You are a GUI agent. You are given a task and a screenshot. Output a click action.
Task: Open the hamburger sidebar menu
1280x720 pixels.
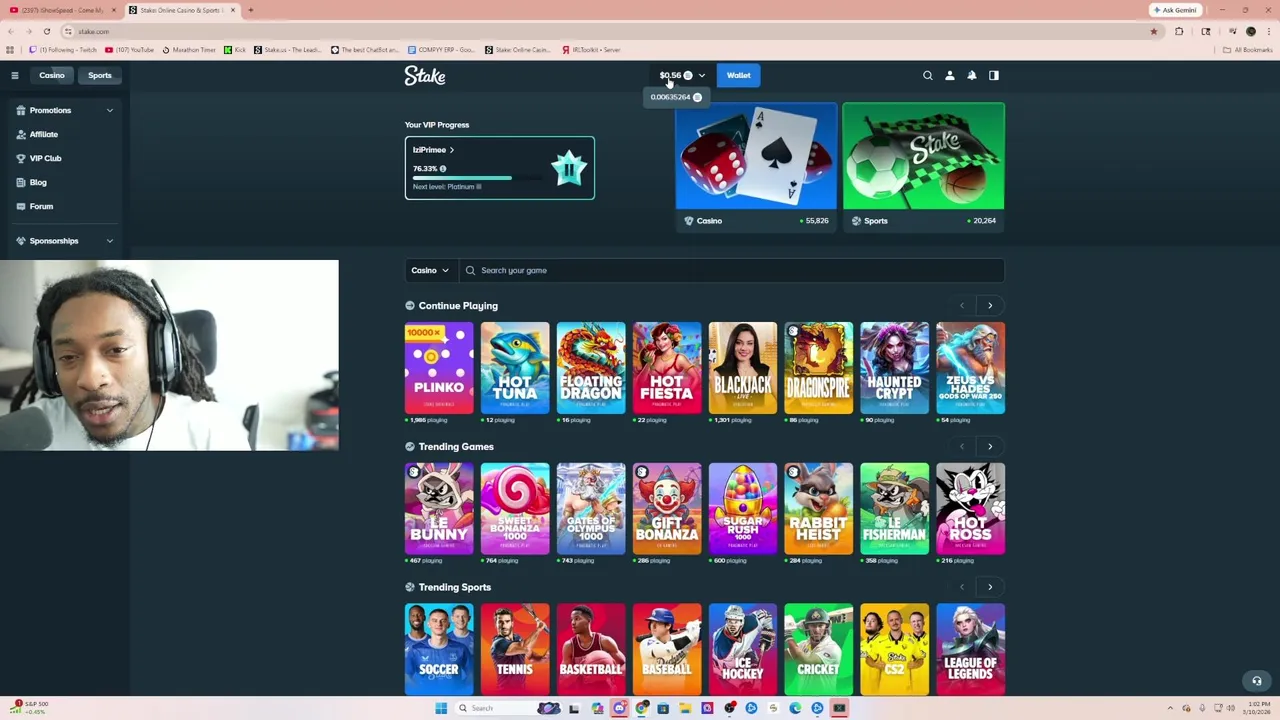coord(15,75)
